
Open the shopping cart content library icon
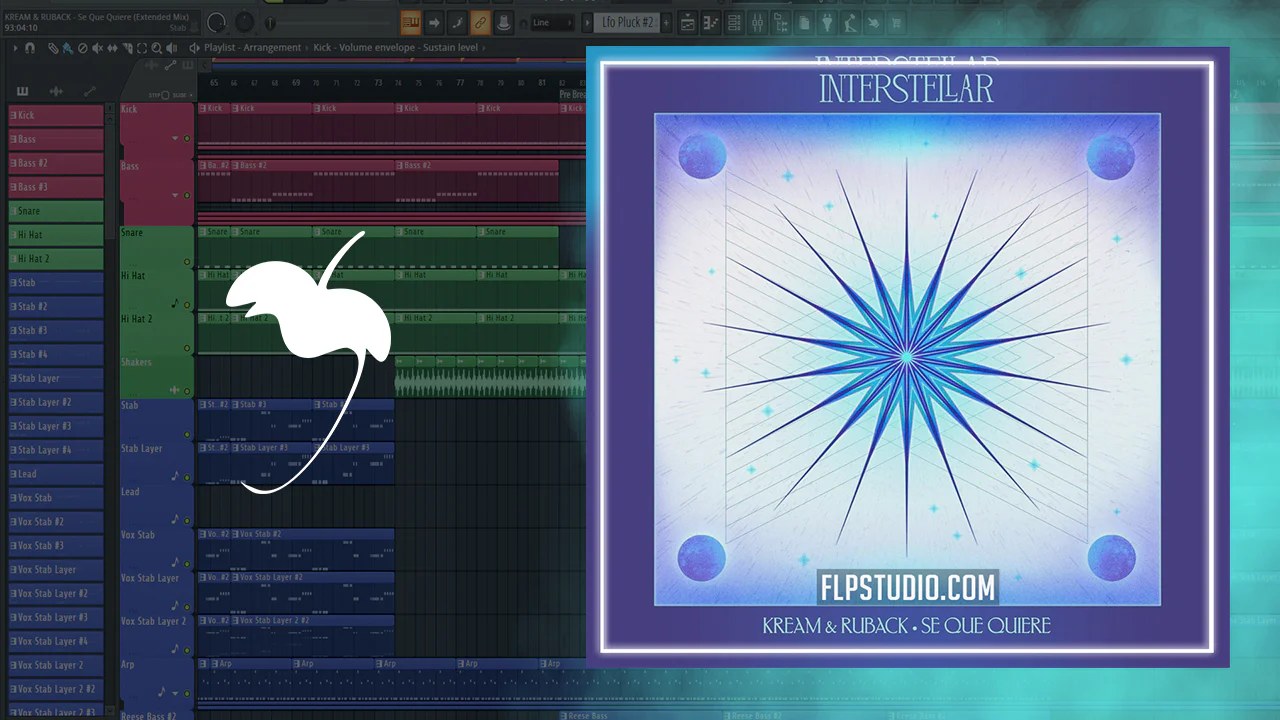click(x=896, y=22)
